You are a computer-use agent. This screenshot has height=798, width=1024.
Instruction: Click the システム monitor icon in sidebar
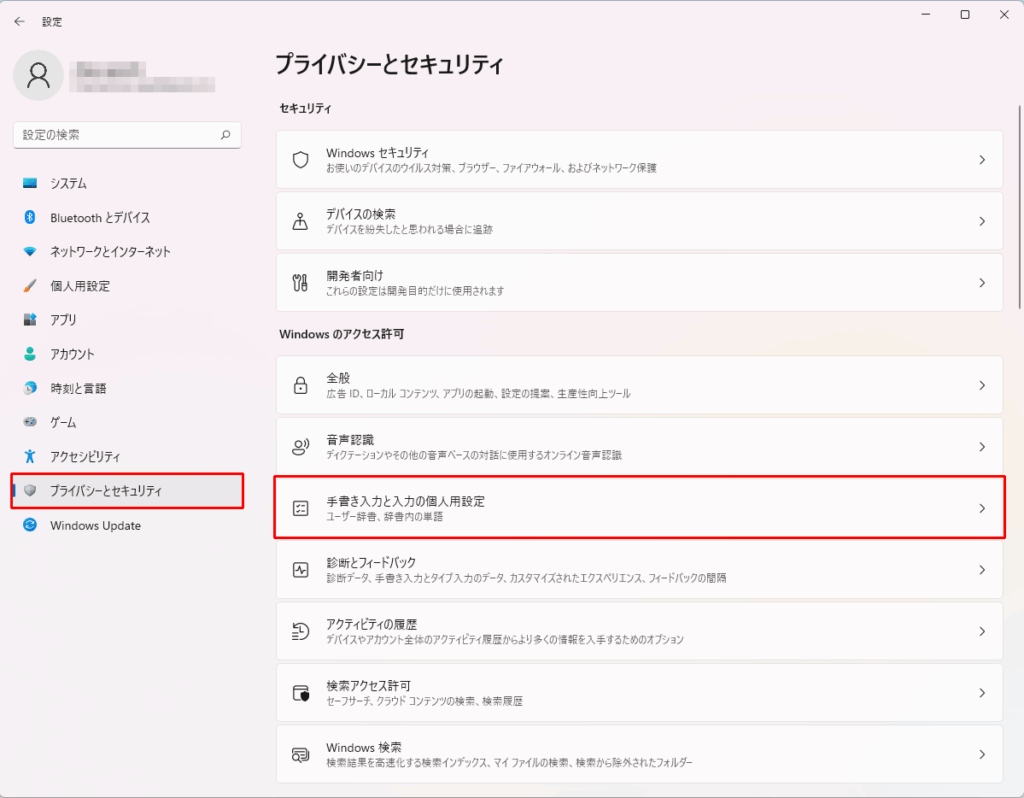[x=30, y=184]
